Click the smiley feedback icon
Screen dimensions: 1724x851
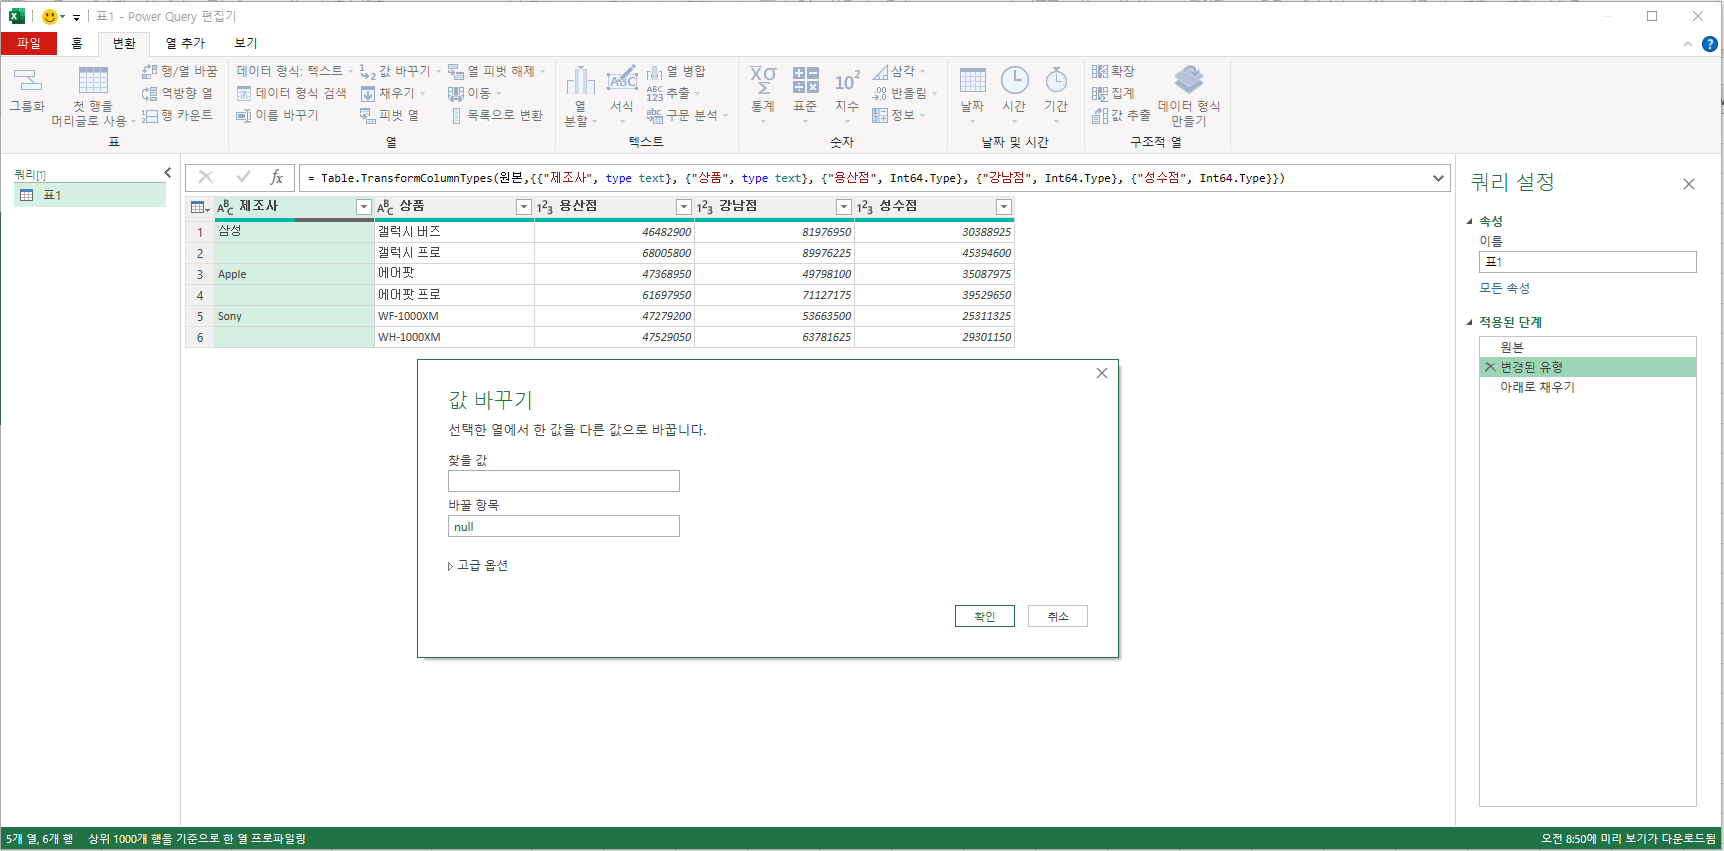[x=49, y=16]
